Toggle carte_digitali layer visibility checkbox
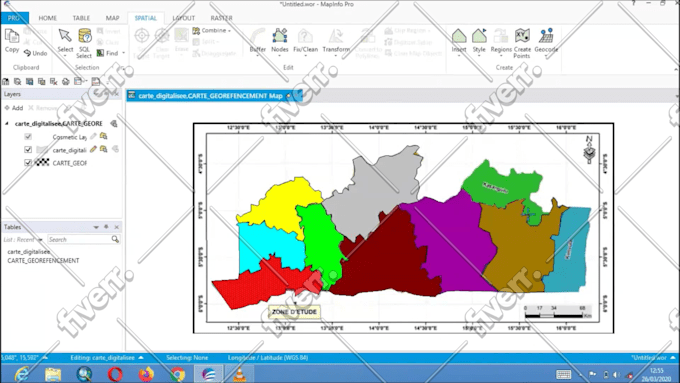The height and width of the screenshot is (383, 680). [x=28, y=150]
